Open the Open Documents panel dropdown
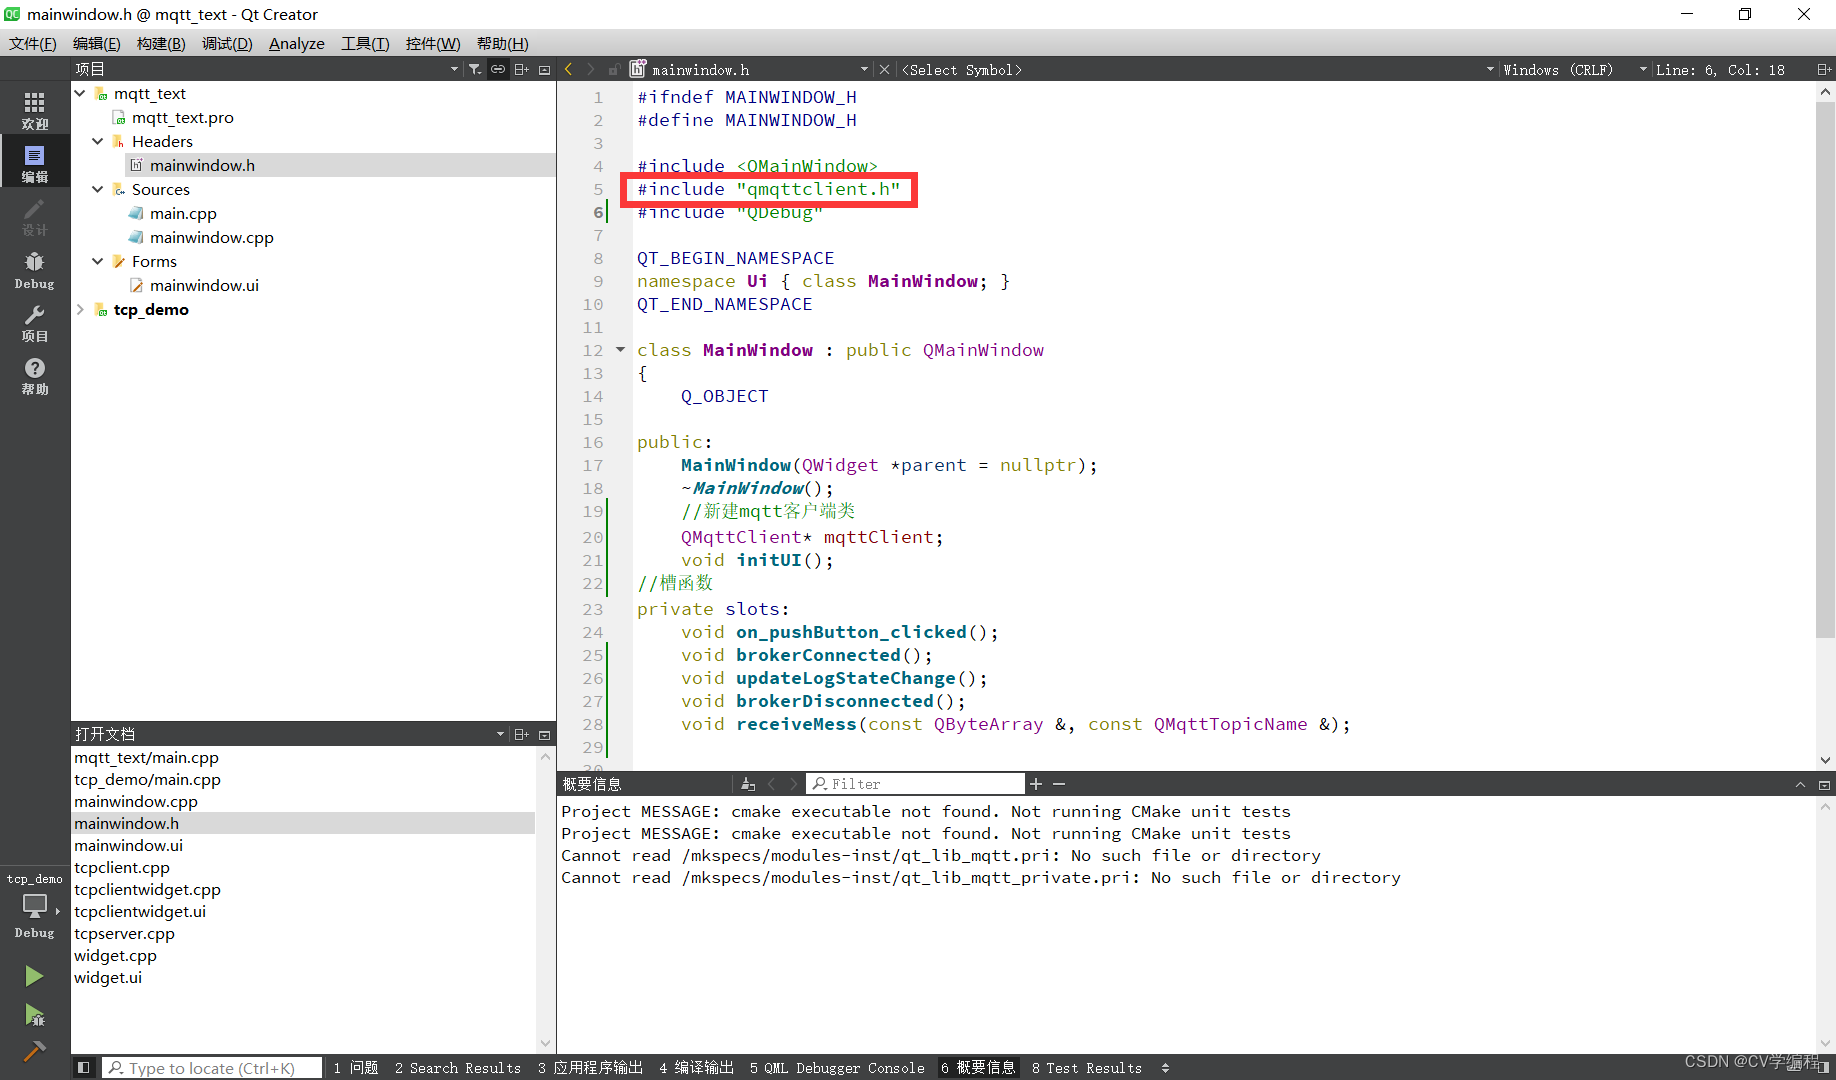This screenshot has height=1080, width=1836. (x=500, y=734)
